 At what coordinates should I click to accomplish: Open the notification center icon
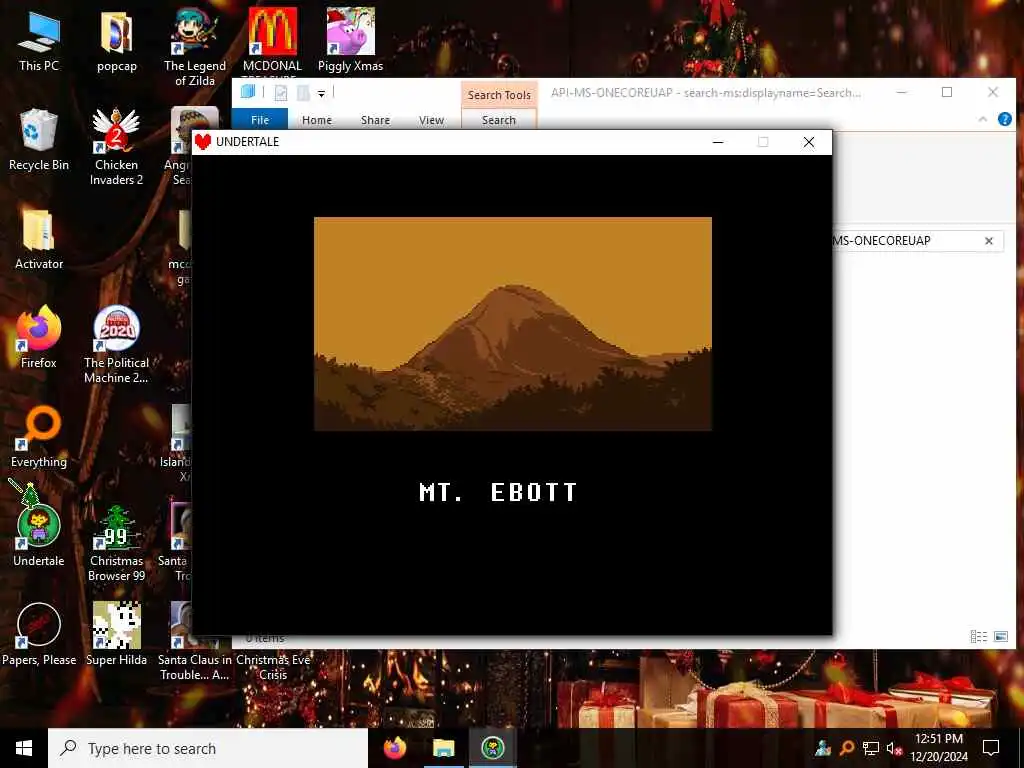991,748
